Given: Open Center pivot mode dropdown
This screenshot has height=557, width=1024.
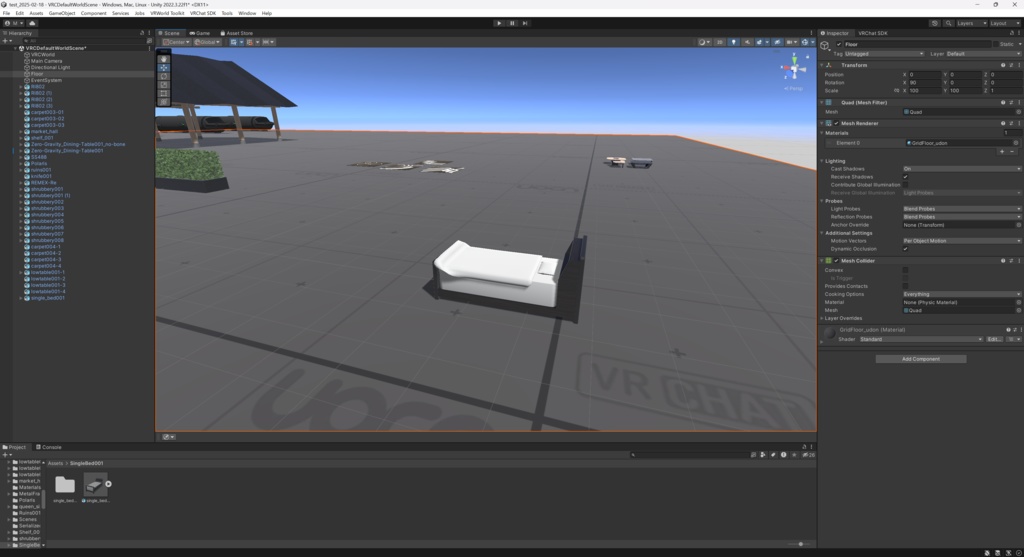Looking at the screenshot, I should pos(176,42).
